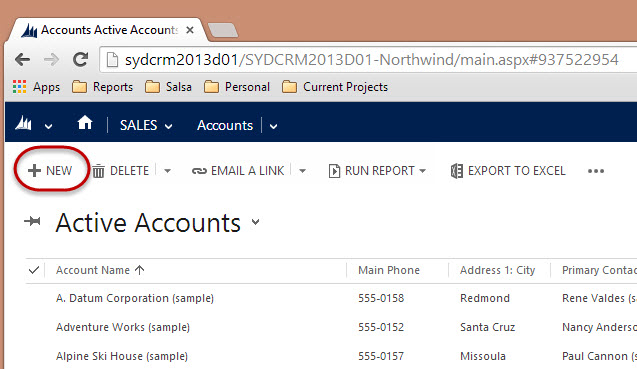Image resolution: width=637 pixels, height=369 pixels.
Task: Switch to Accounts Active Accounts tab
Action: point(108,30)
